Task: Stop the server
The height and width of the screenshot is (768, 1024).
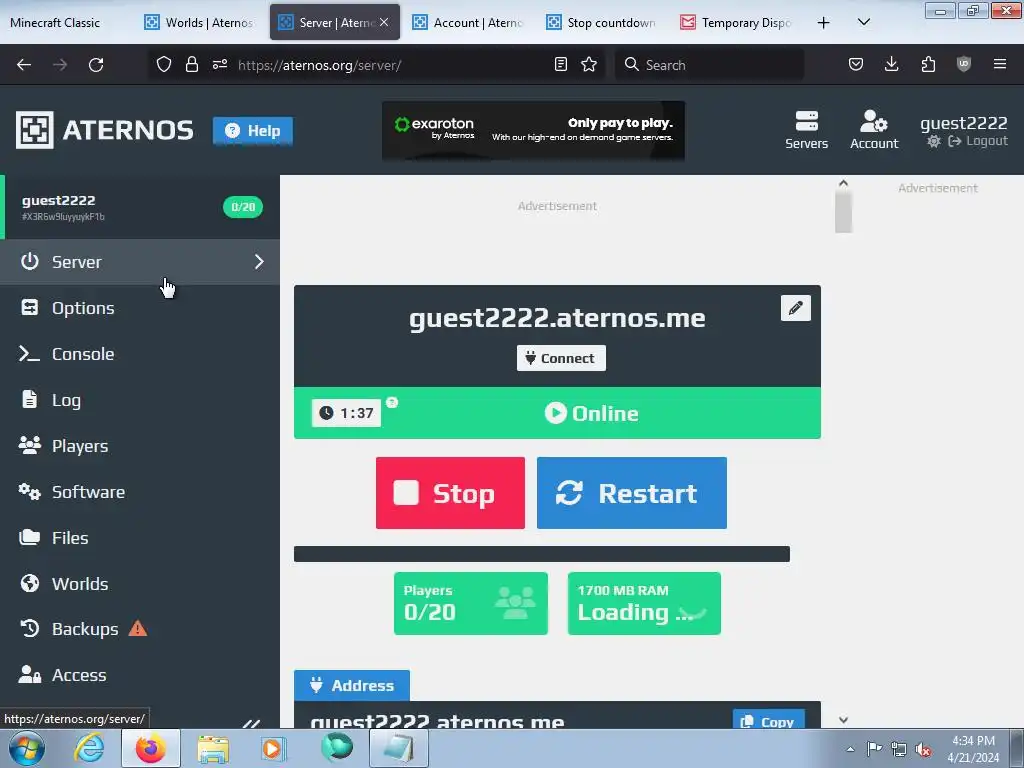Action: point(450,493)
